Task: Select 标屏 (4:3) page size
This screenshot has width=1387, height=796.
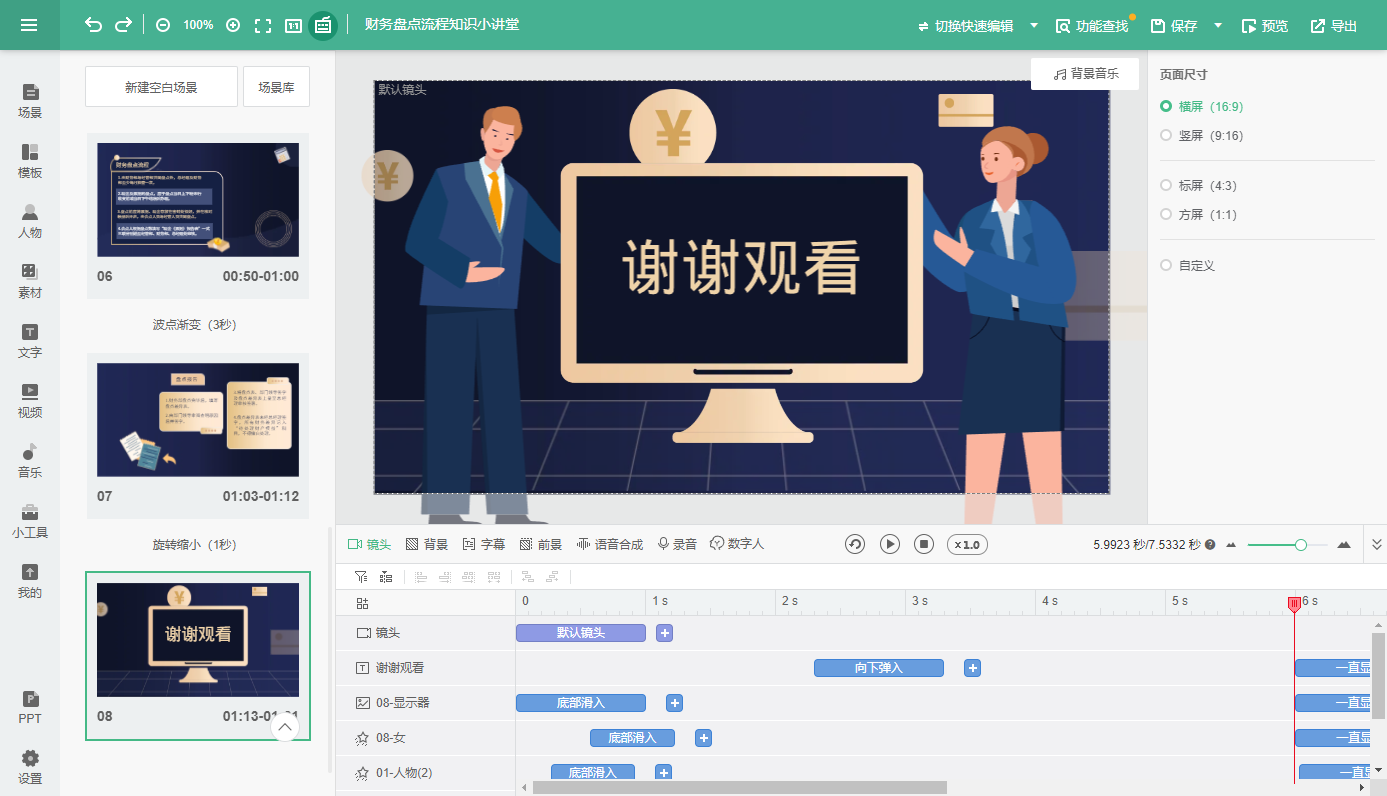Action: click(1198, 185)
